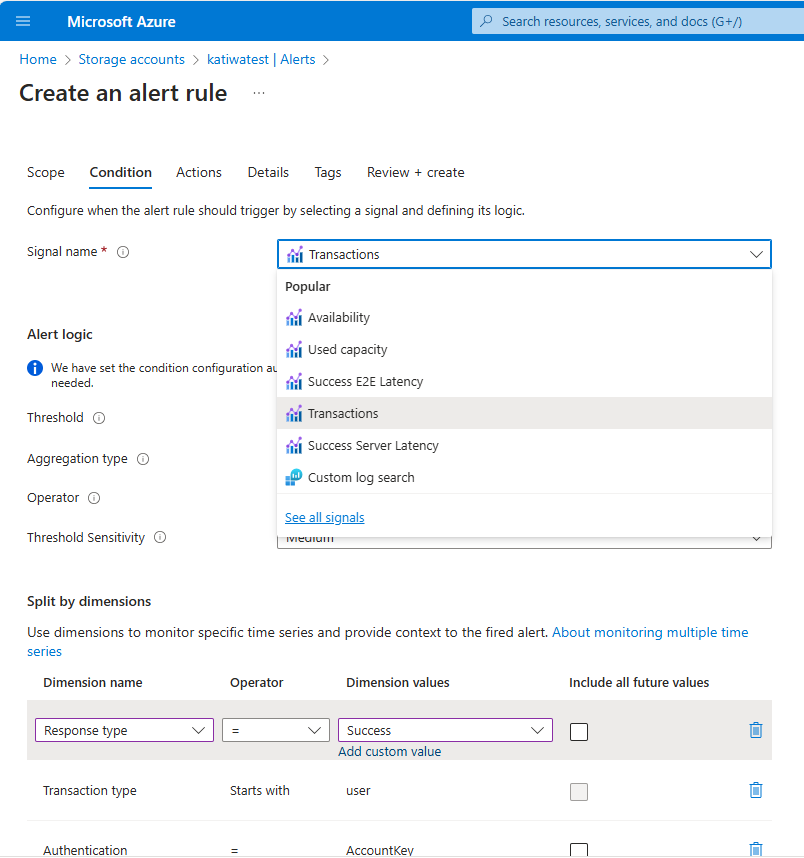804x858 pixels.
Task: Switch to the Actions tab
Action: (199, 172)
